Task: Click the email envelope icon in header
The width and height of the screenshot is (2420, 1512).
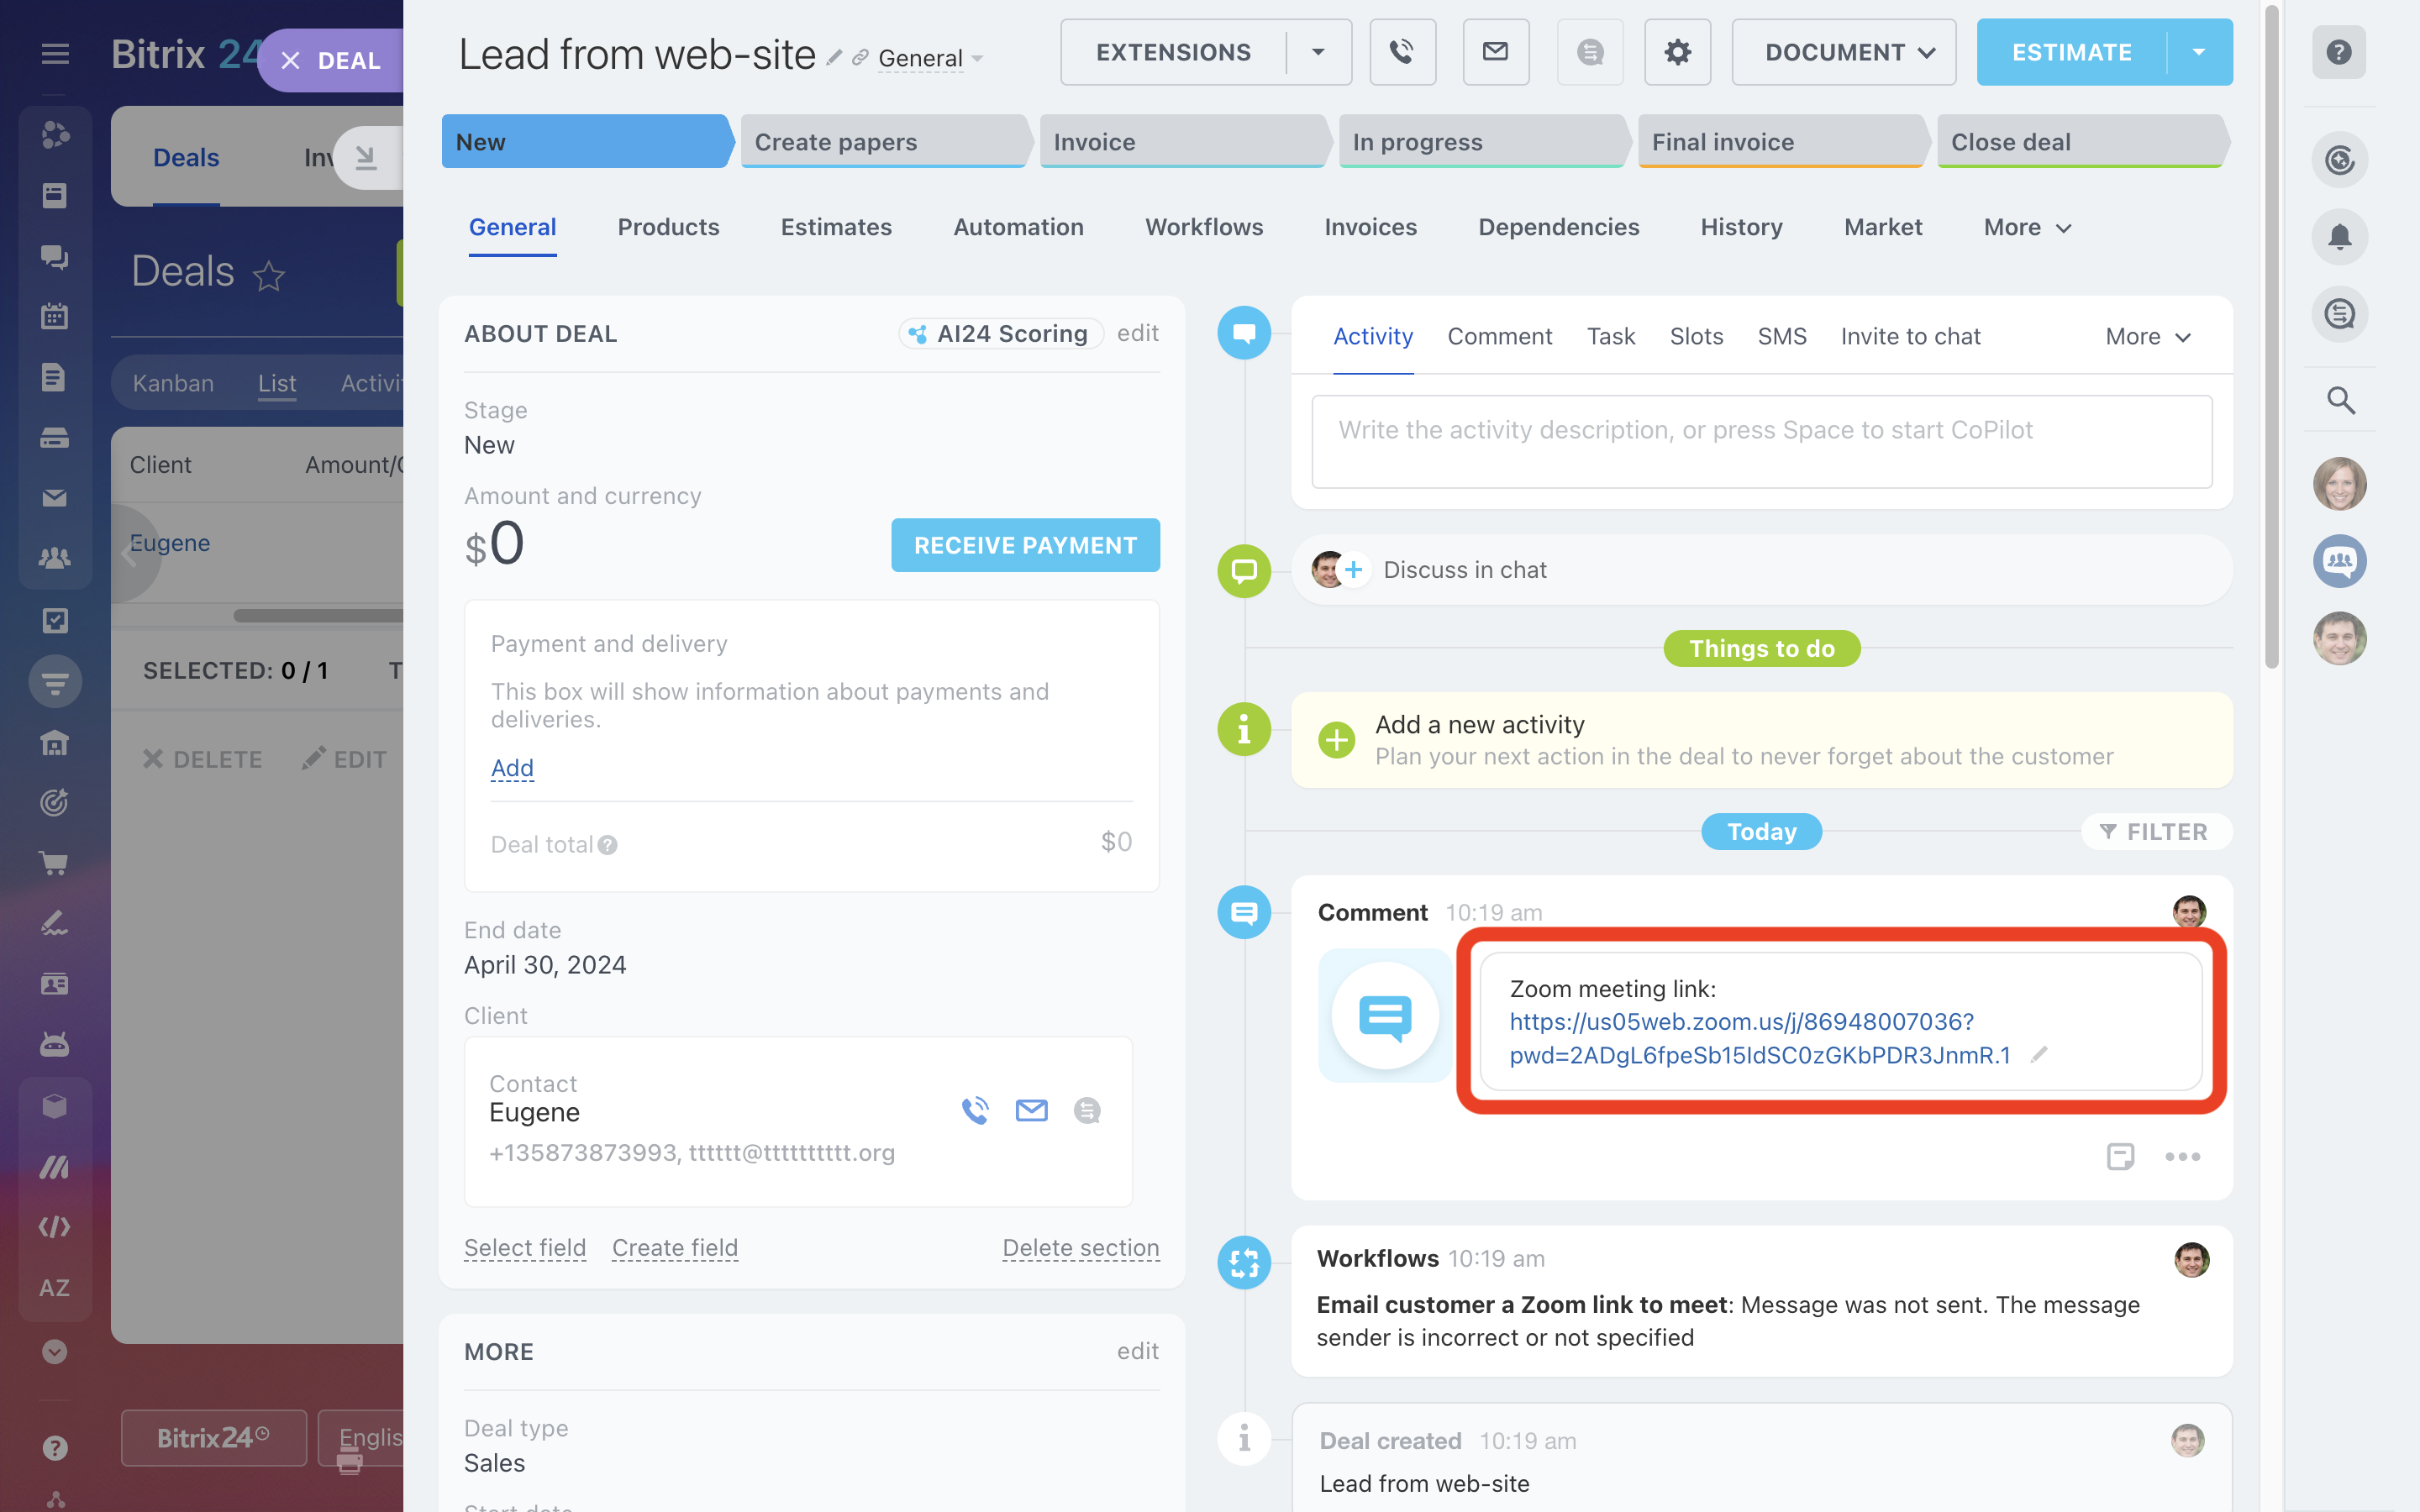Action: 1495,52
